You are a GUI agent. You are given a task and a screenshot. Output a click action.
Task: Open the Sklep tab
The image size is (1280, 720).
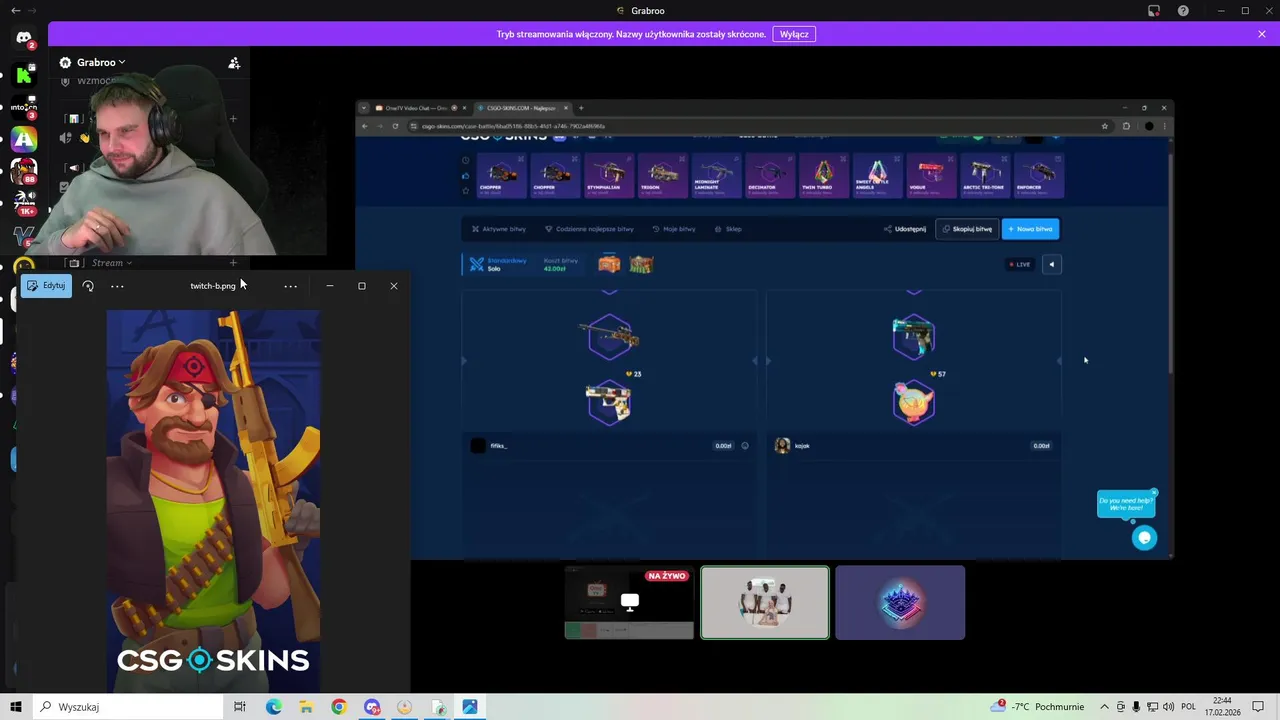click(x=728, y=229)
